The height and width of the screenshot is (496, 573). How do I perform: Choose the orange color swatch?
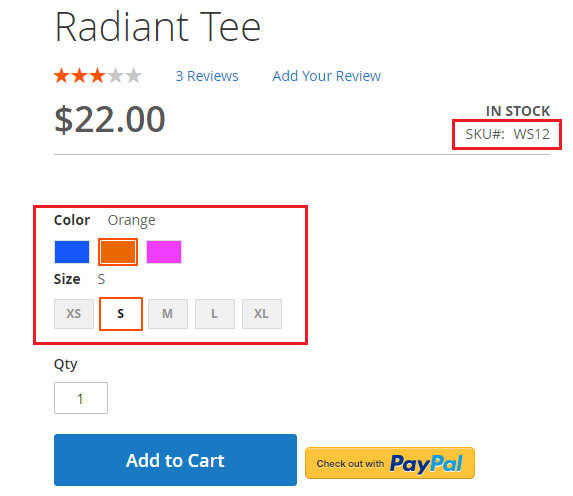[x=118, y=252]
